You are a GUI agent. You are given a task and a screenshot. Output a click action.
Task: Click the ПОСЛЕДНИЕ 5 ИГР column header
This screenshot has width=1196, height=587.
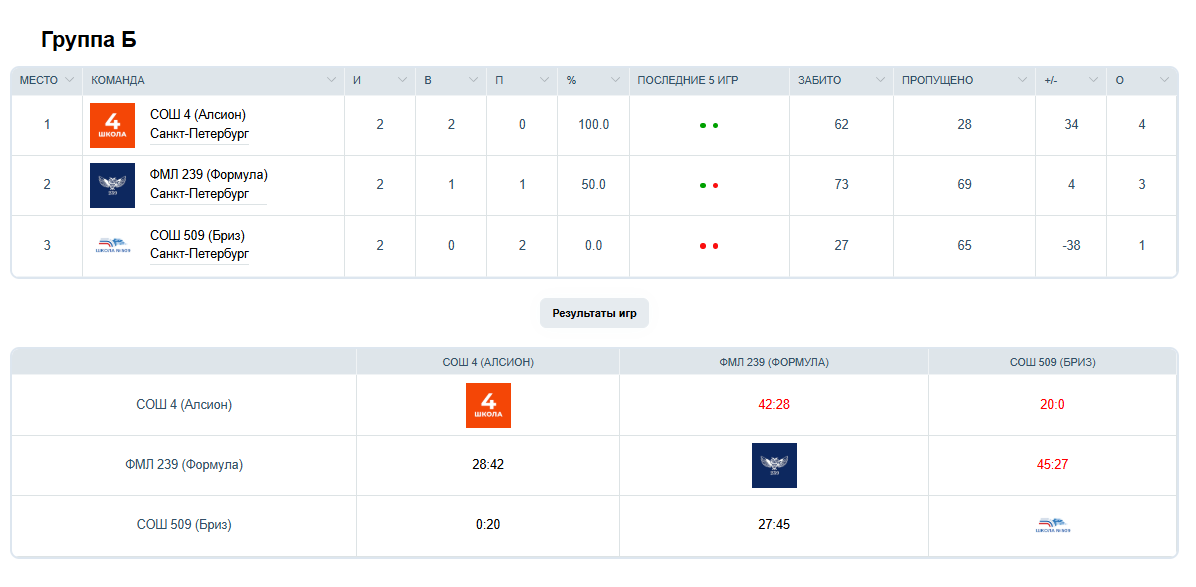(x=688, y=80)
